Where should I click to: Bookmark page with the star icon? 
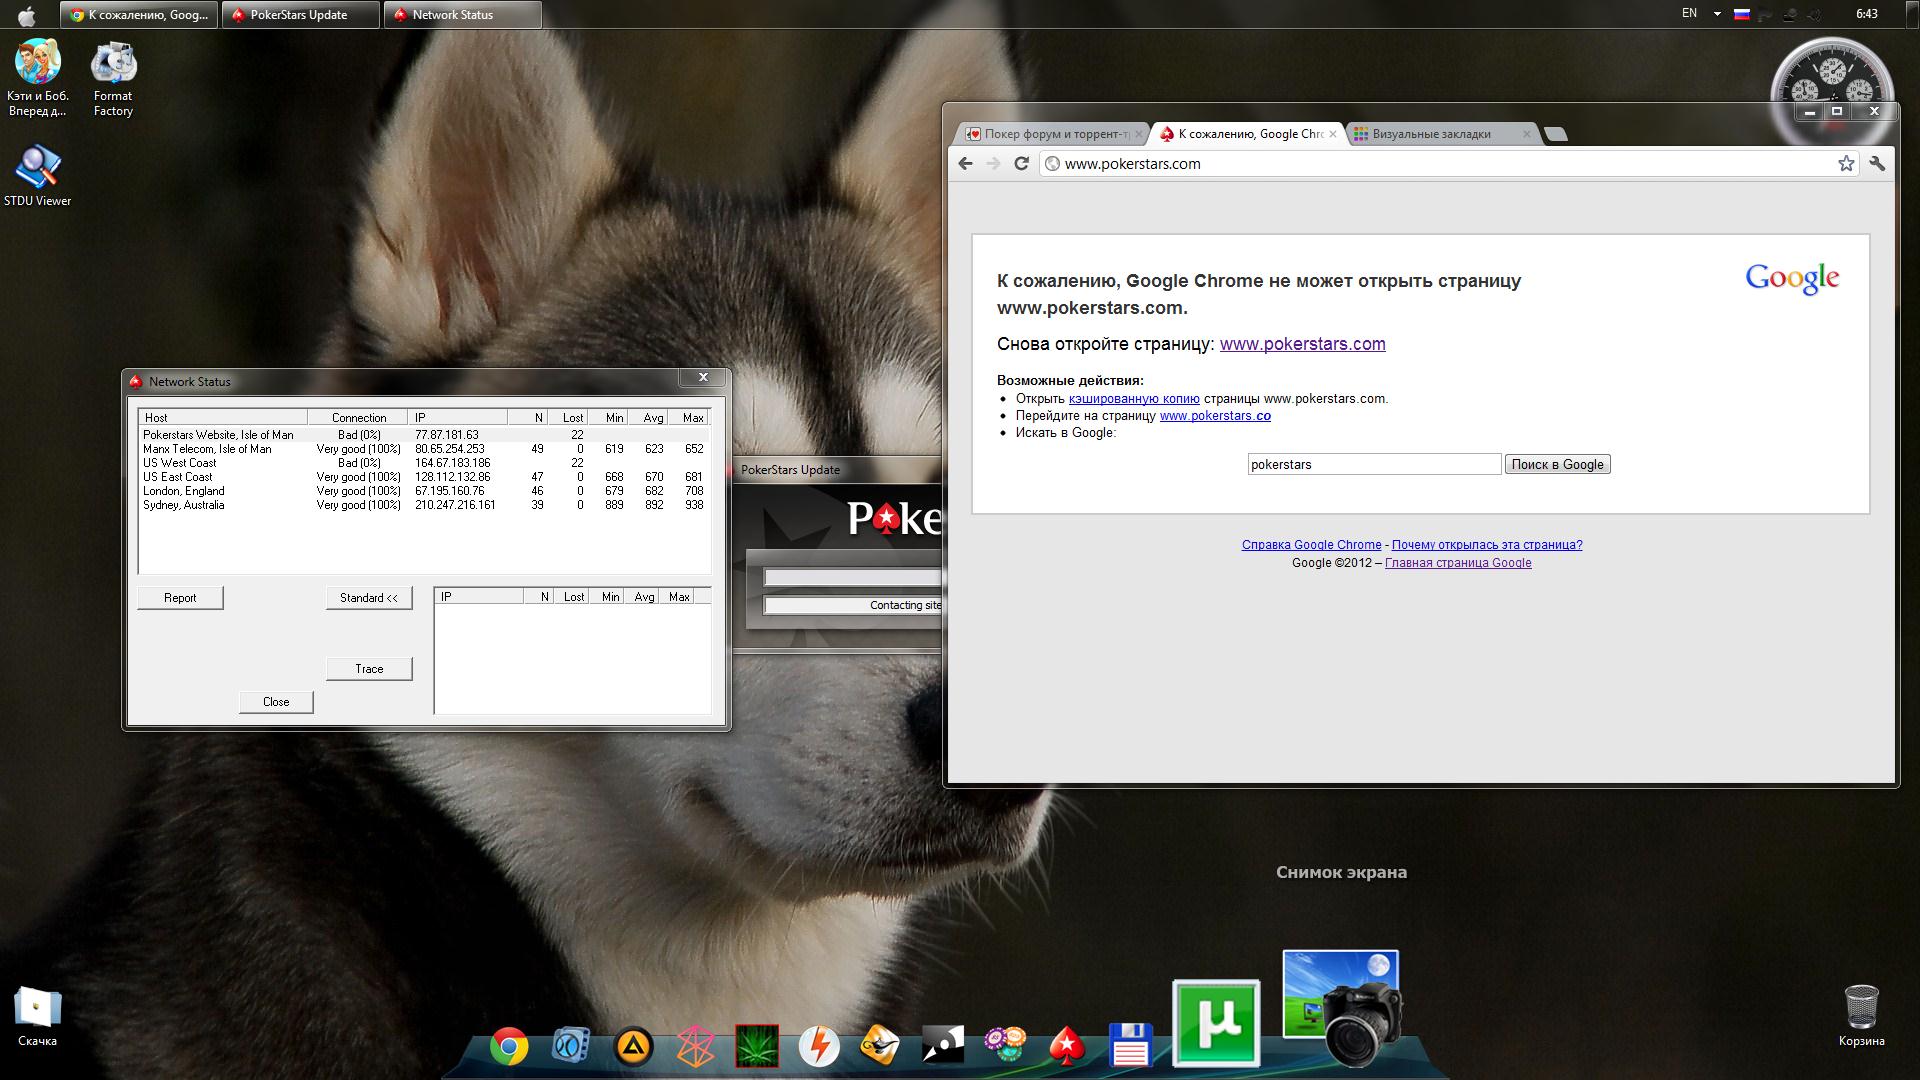pos(1845,164)
